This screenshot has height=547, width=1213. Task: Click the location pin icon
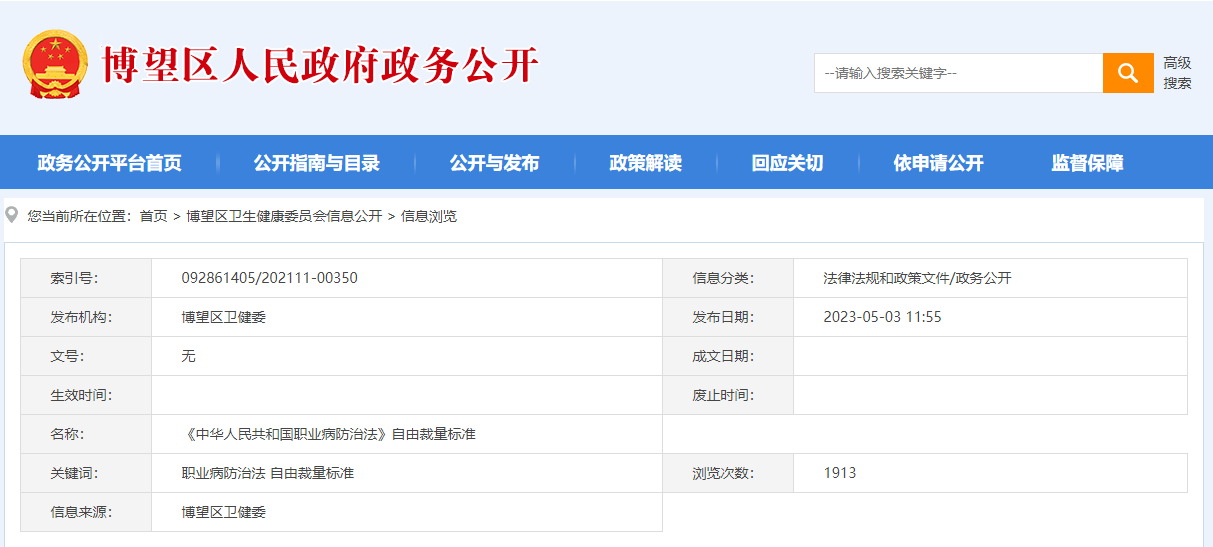click(x=12, y=214)
